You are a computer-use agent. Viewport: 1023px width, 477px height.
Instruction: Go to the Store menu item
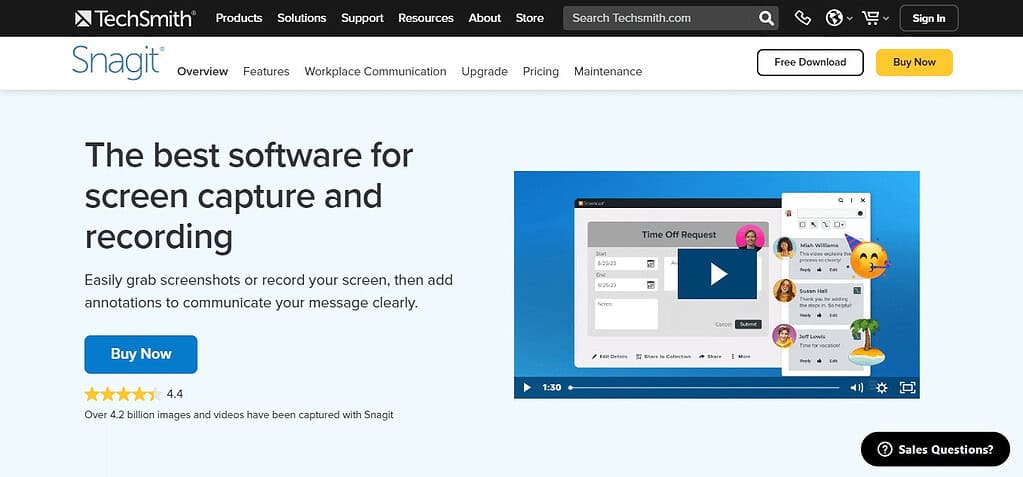530,18
